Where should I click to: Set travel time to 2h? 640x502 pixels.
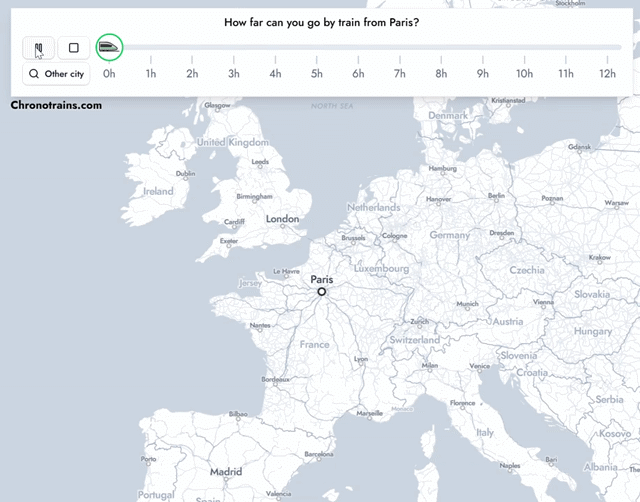pos(192,73)
